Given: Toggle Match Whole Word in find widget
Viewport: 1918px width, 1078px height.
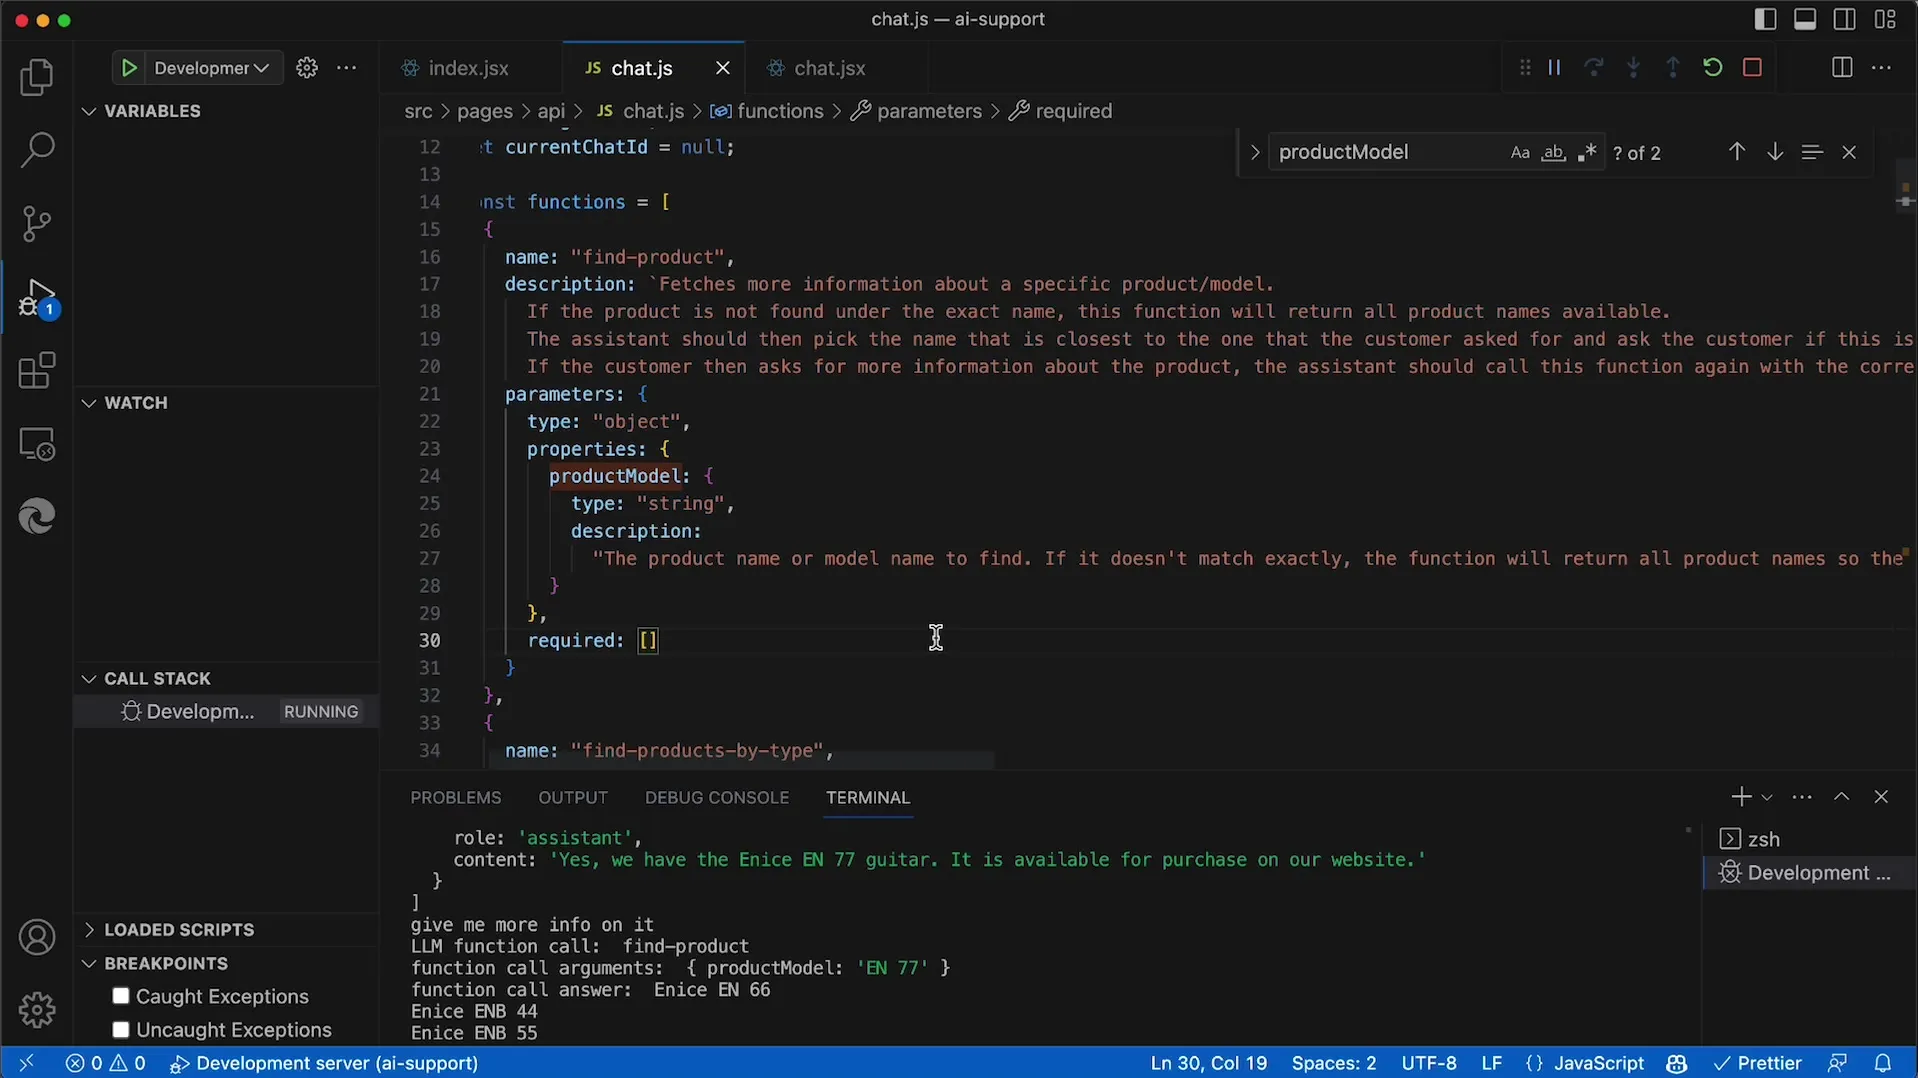Looking at the screenshot, I should 1553,153.
